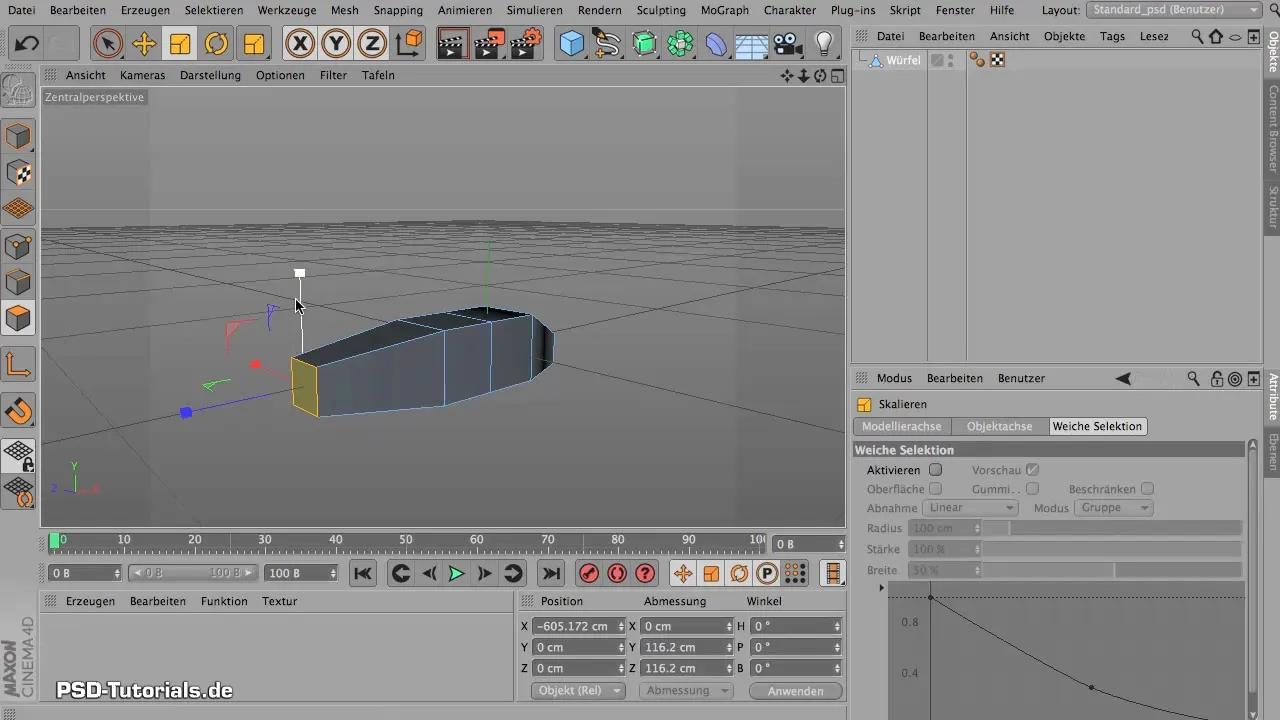The image size is (1280, 720).
Task: Open the MoGraph menu
Action: point(723,10)
